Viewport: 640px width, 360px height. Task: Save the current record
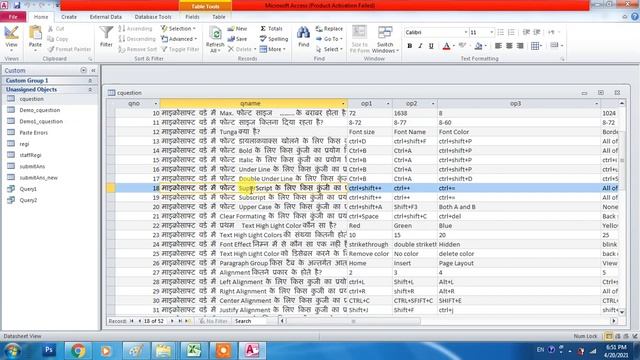click(238, 39)
